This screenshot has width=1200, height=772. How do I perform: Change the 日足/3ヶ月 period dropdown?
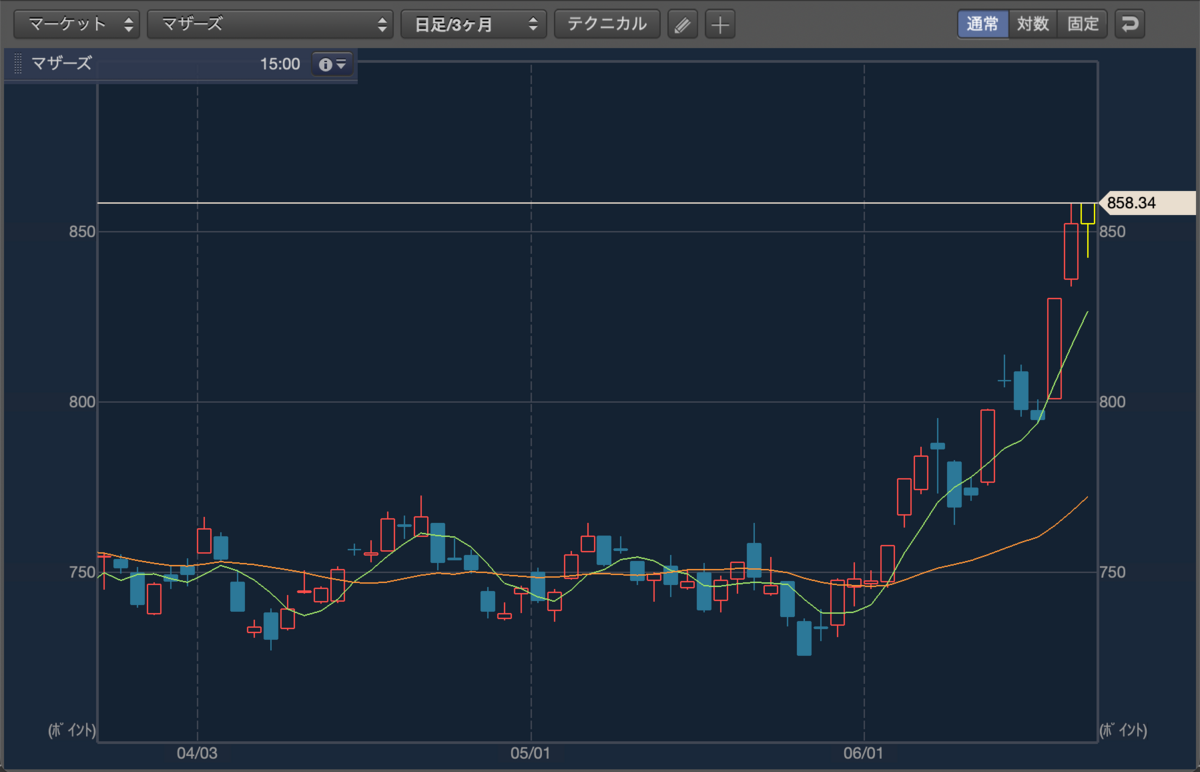[473, 24]
